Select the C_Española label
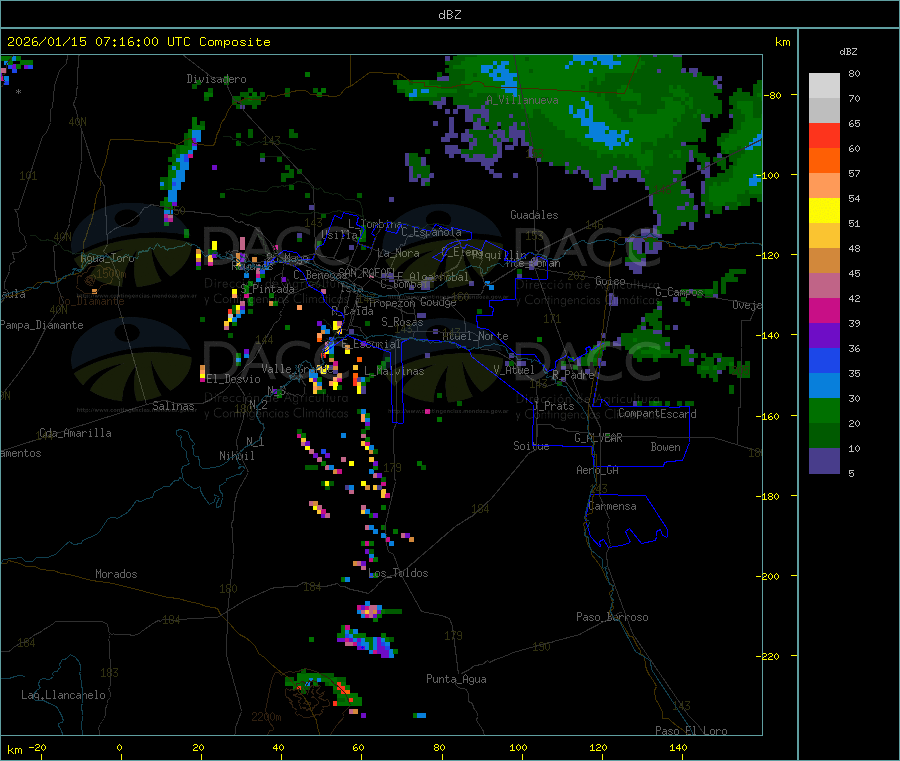Image resolution: width=900 pixels, height=761 pixels. point(431,232)
